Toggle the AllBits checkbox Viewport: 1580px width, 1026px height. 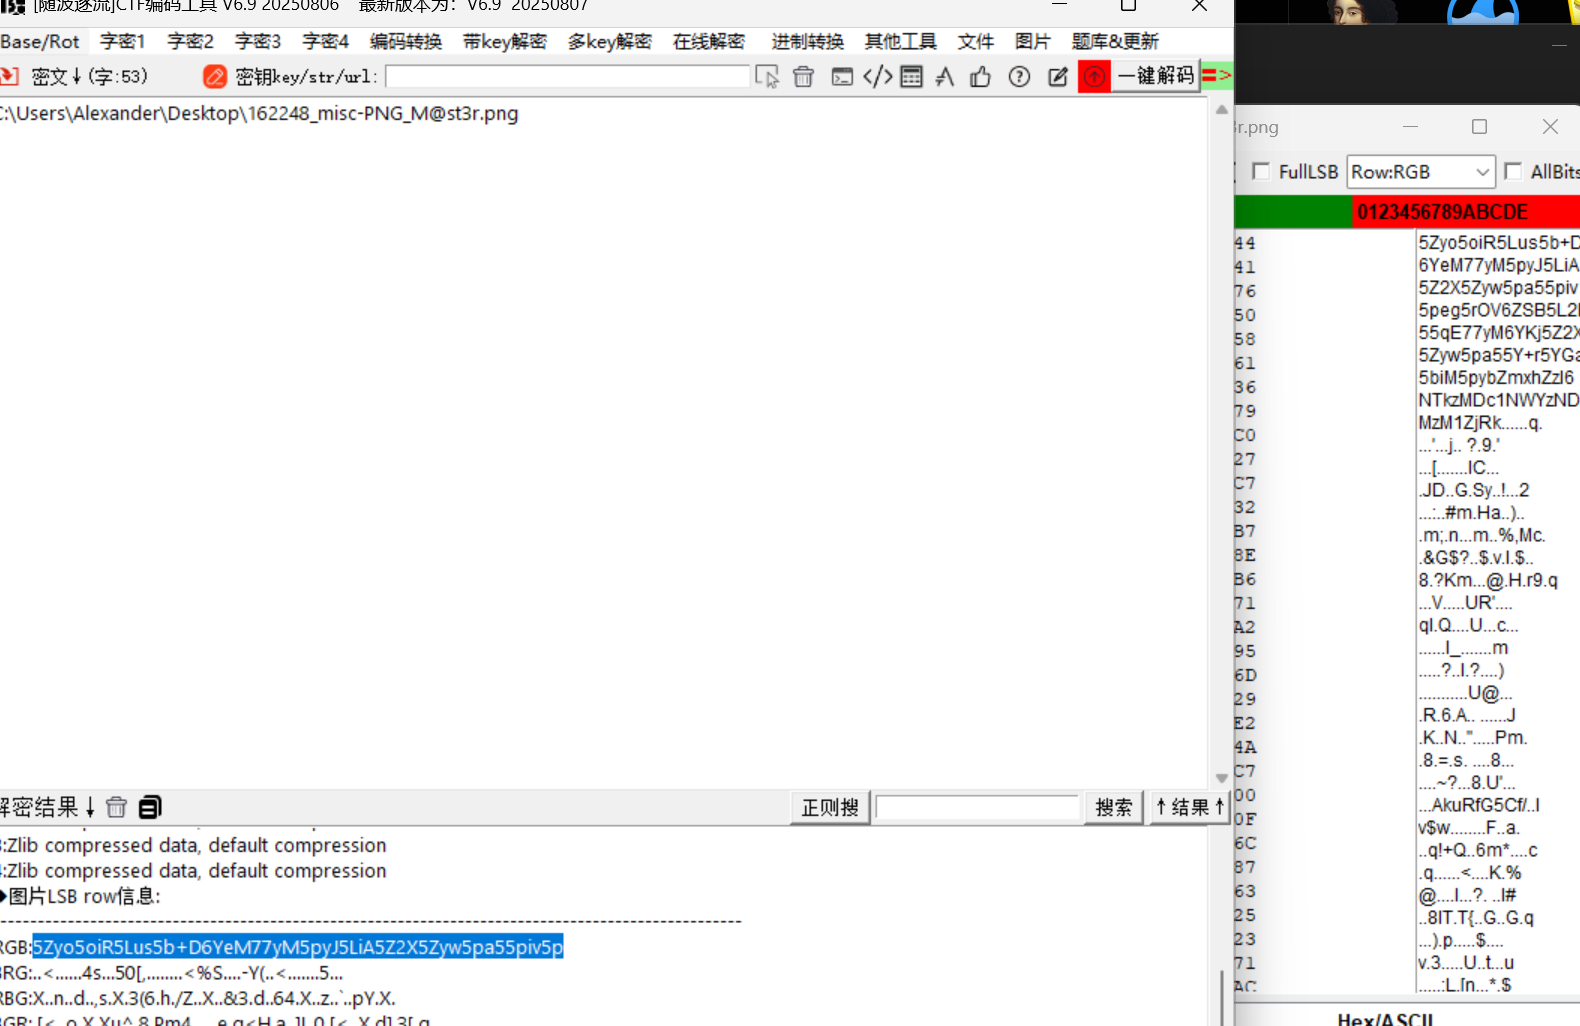[1513, 171]
